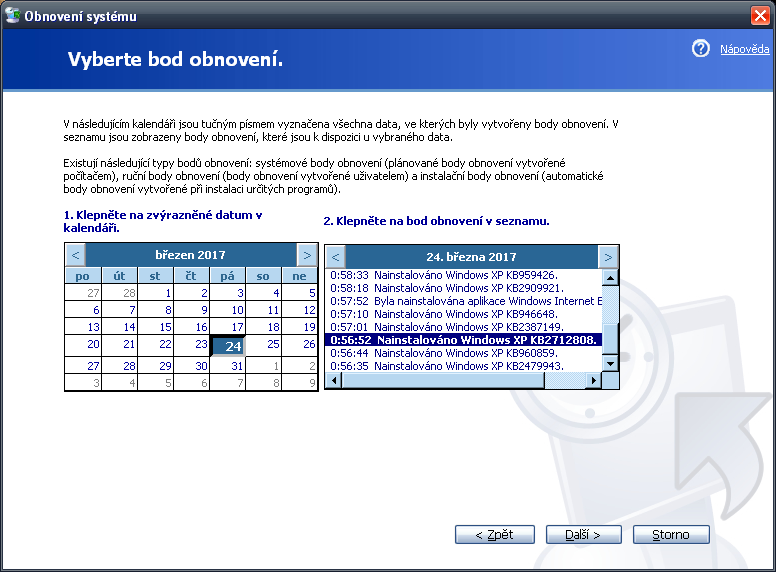Select March 20 in the calendar

[84, 344]
